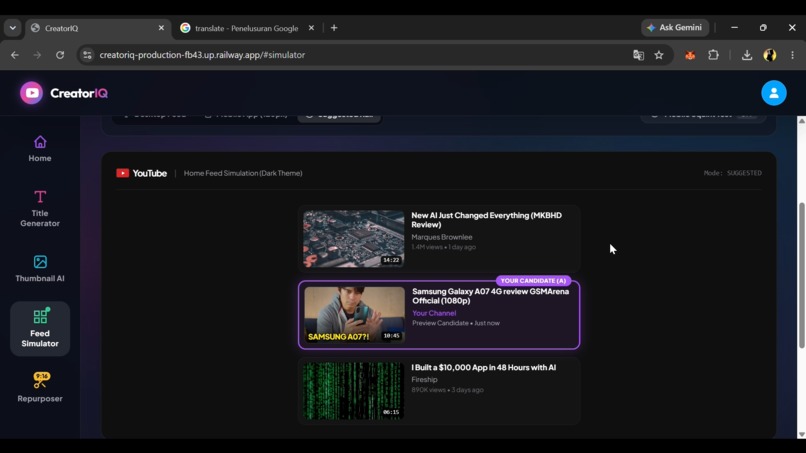The width and height of the screenshot is (806, 453).
Task: Open 'I Built a $10,000 App' title
Action: [483, 368]
